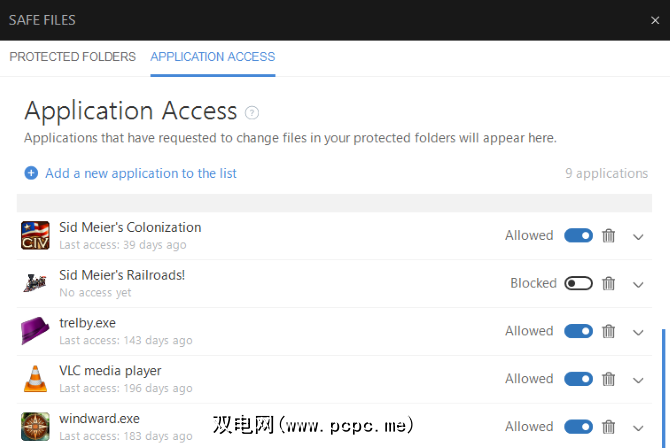Image resolution: width=670 pixels, height=448 pixels.
Task: Expand Sid Meier's Colonization details
Action: pos(639,236)
